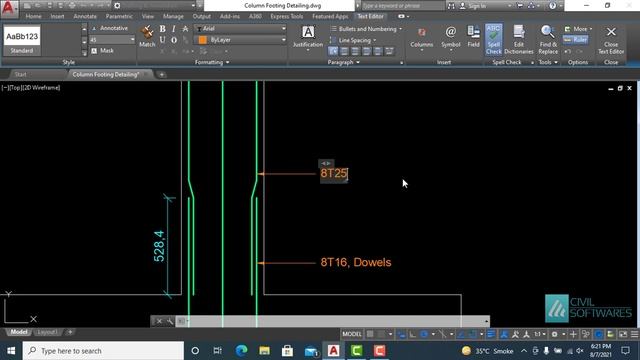640x360 pixels.
Task: Click the command line input field
Action: coord(333,321)
